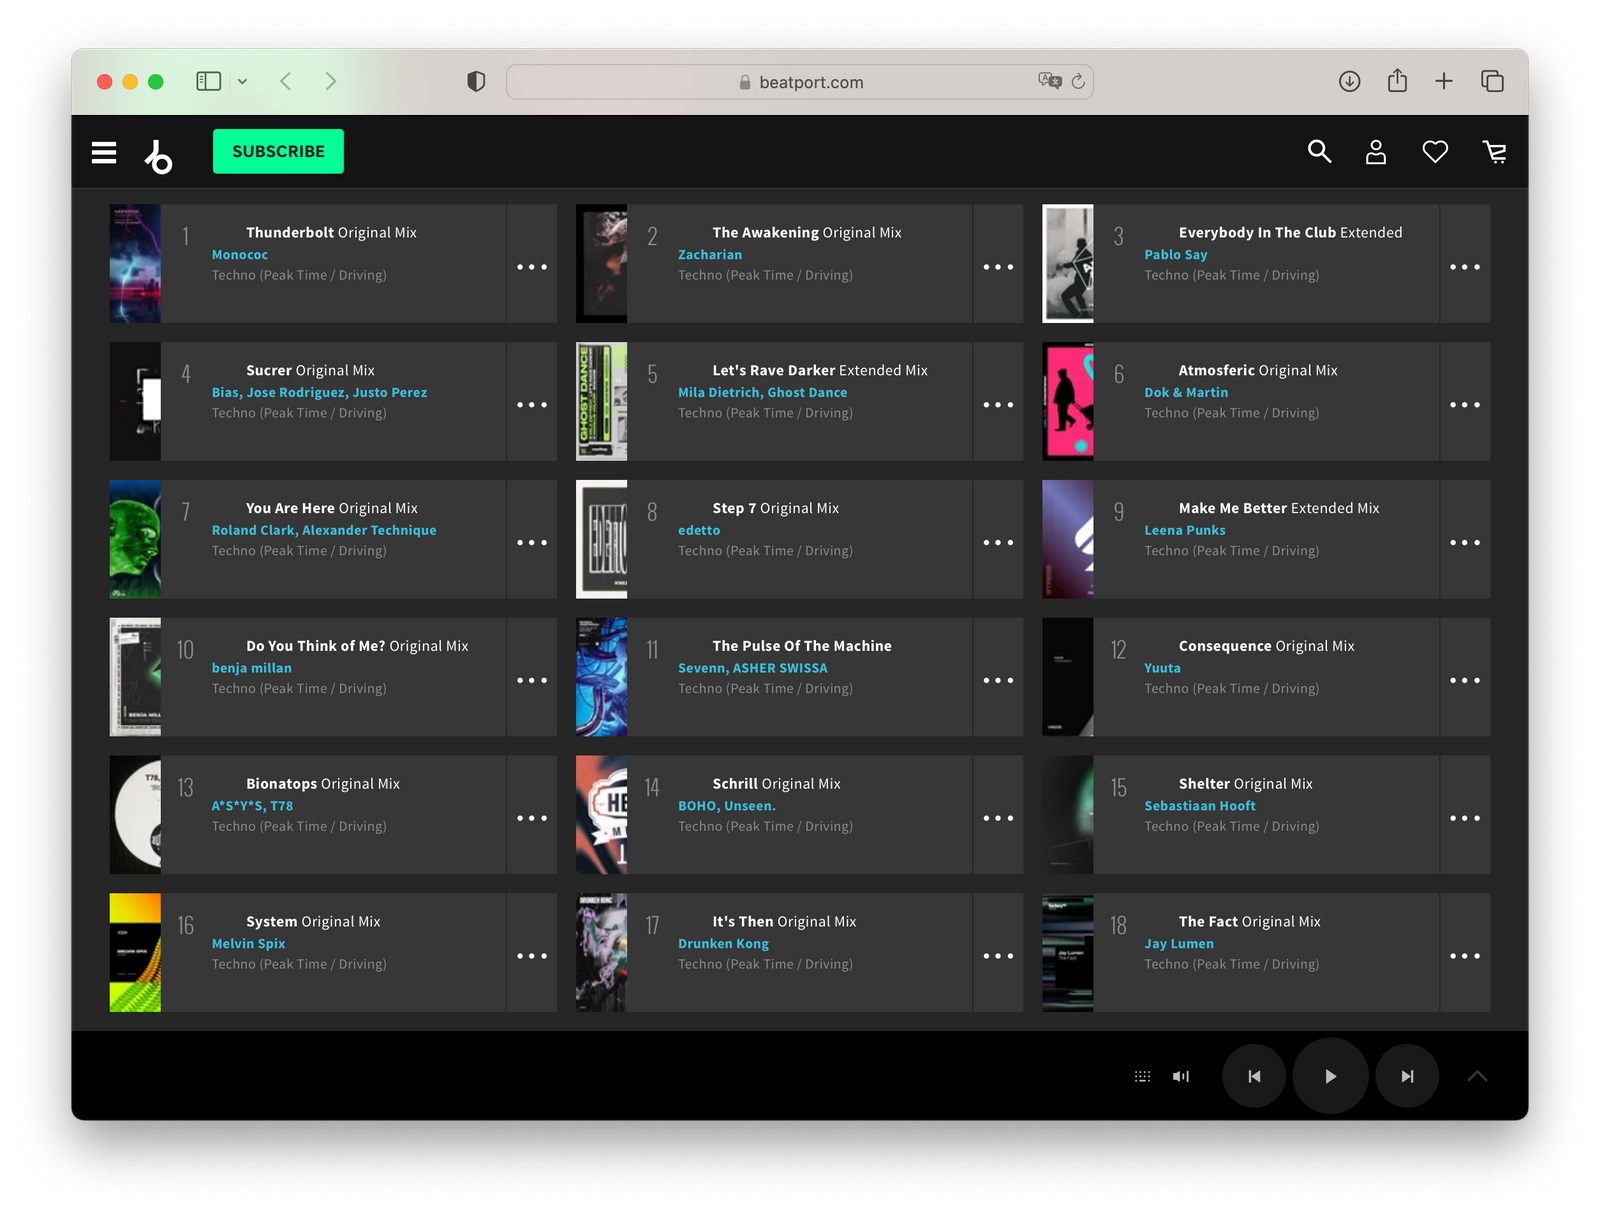This screenshot has width=1600, height=1215.
Task: Open the shopping cart icon
Action: coord(1495,152)
